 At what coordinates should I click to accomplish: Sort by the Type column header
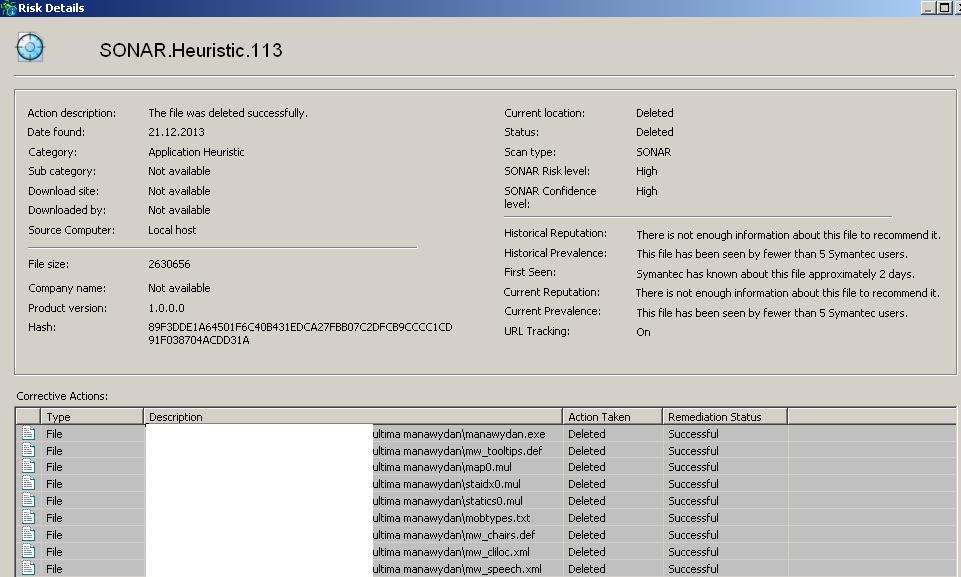tap(92, 416)
